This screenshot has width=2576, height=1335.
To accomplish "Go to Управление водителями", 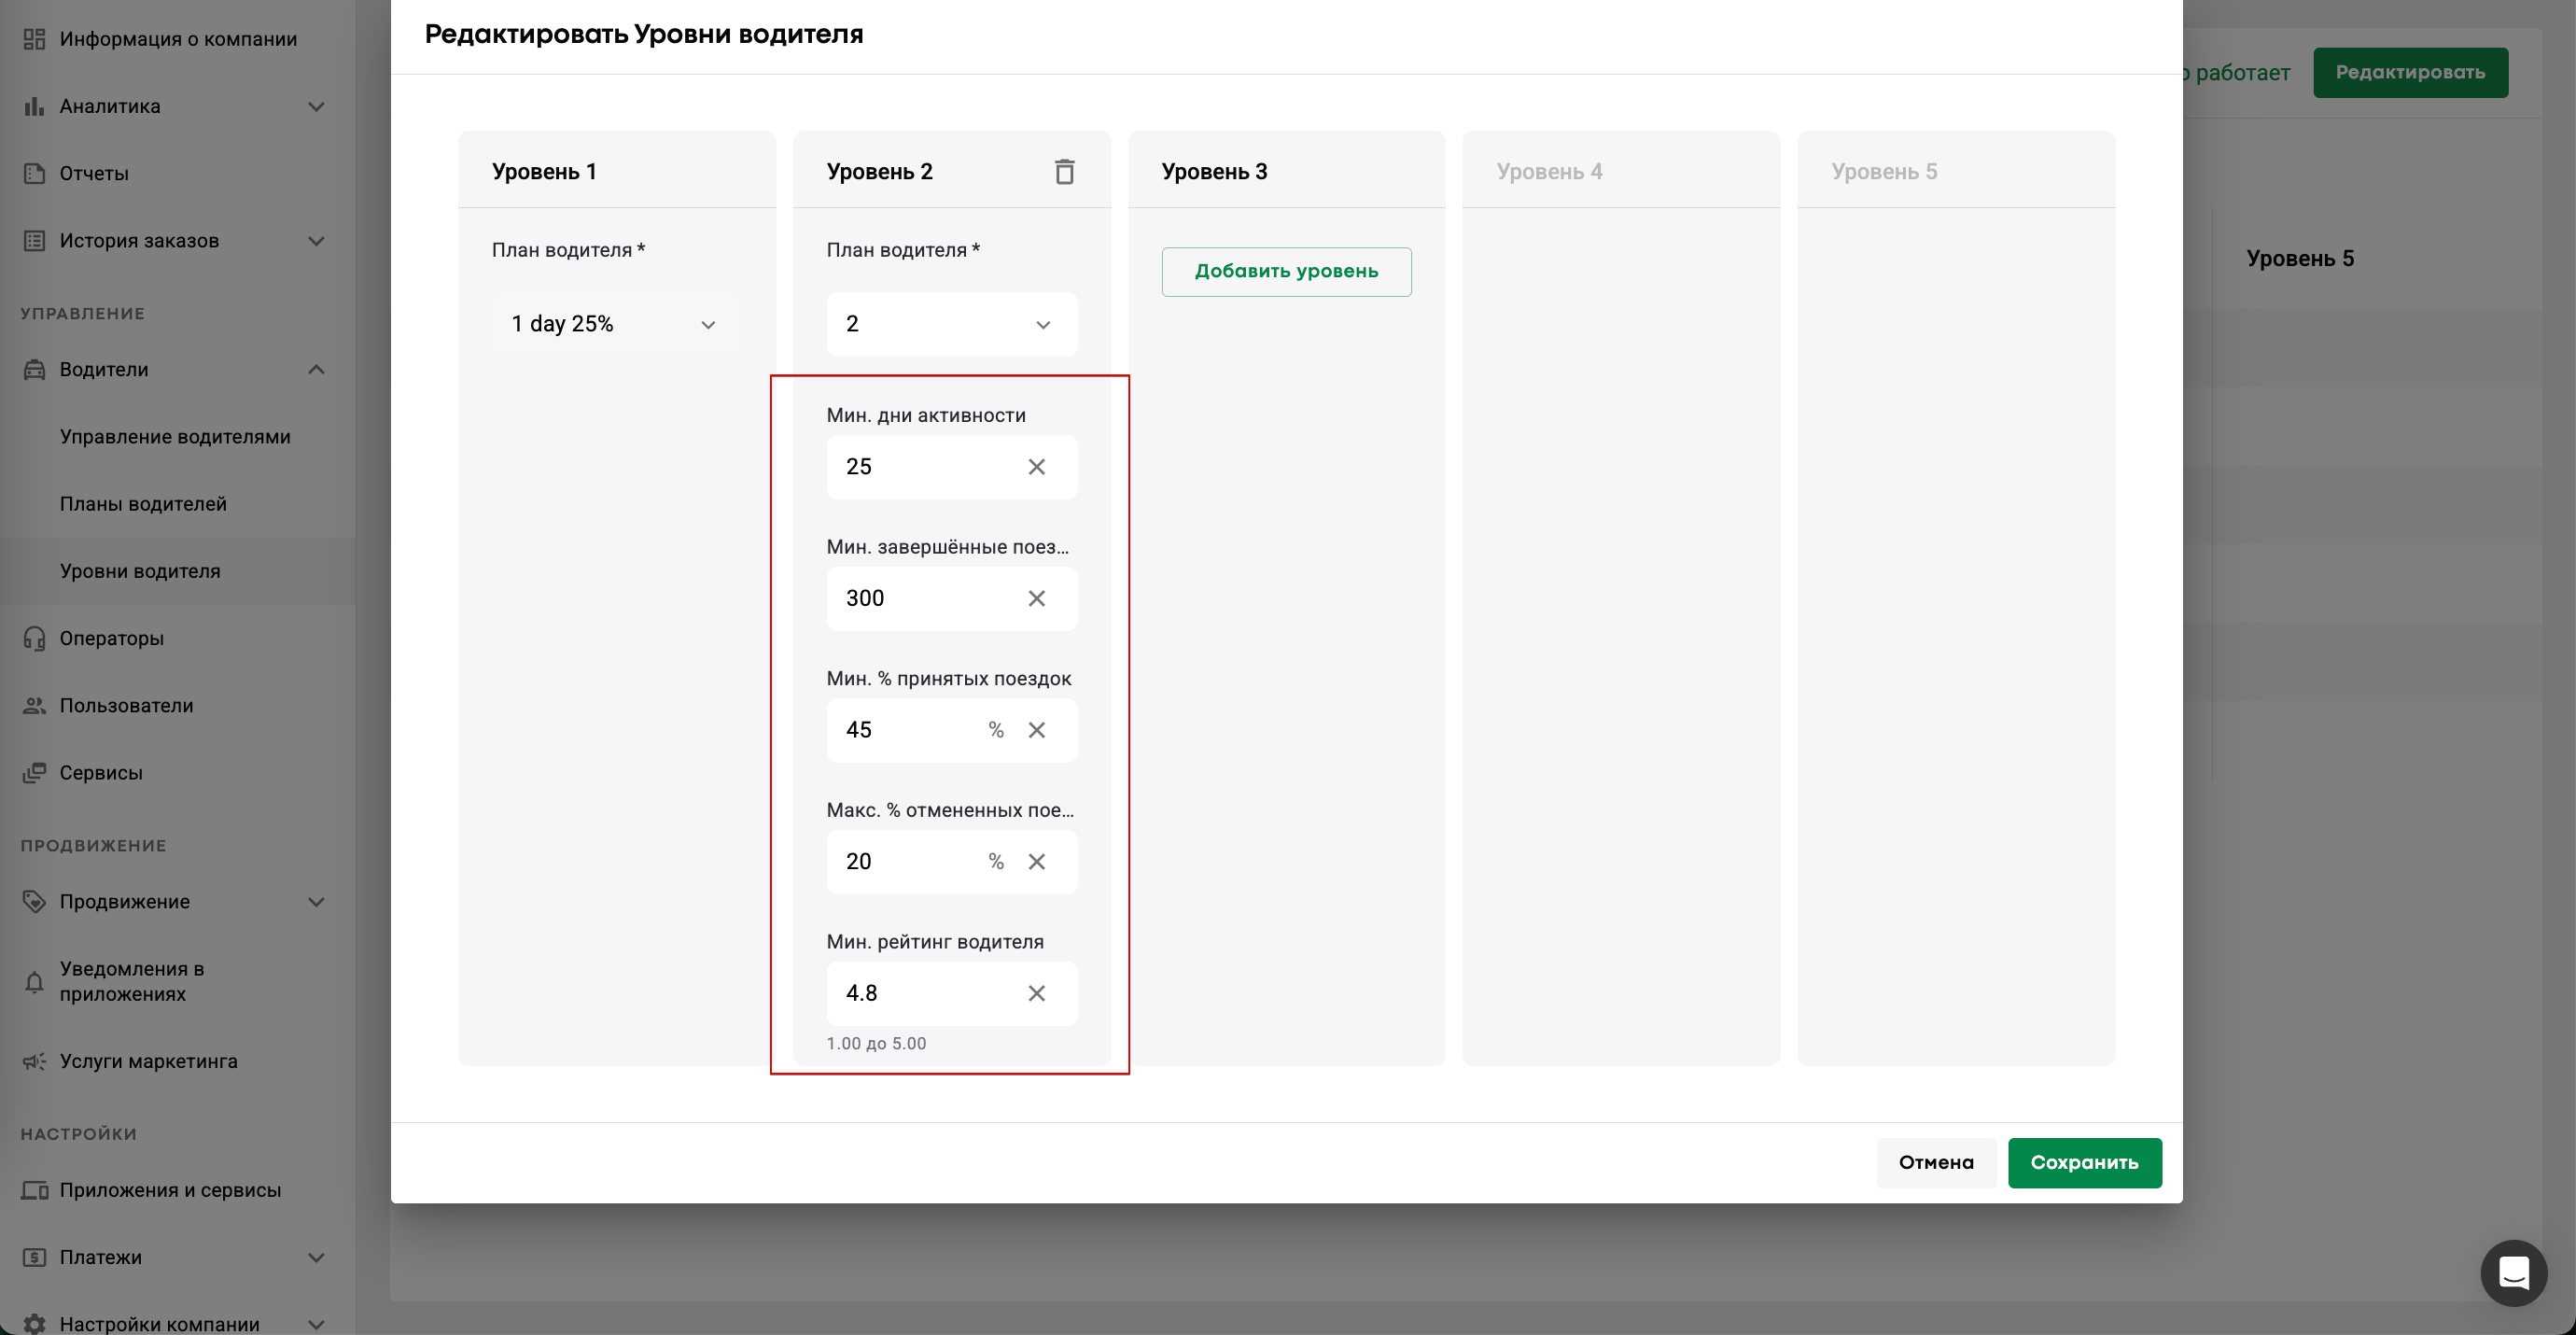I will click(x=175, y=437).
